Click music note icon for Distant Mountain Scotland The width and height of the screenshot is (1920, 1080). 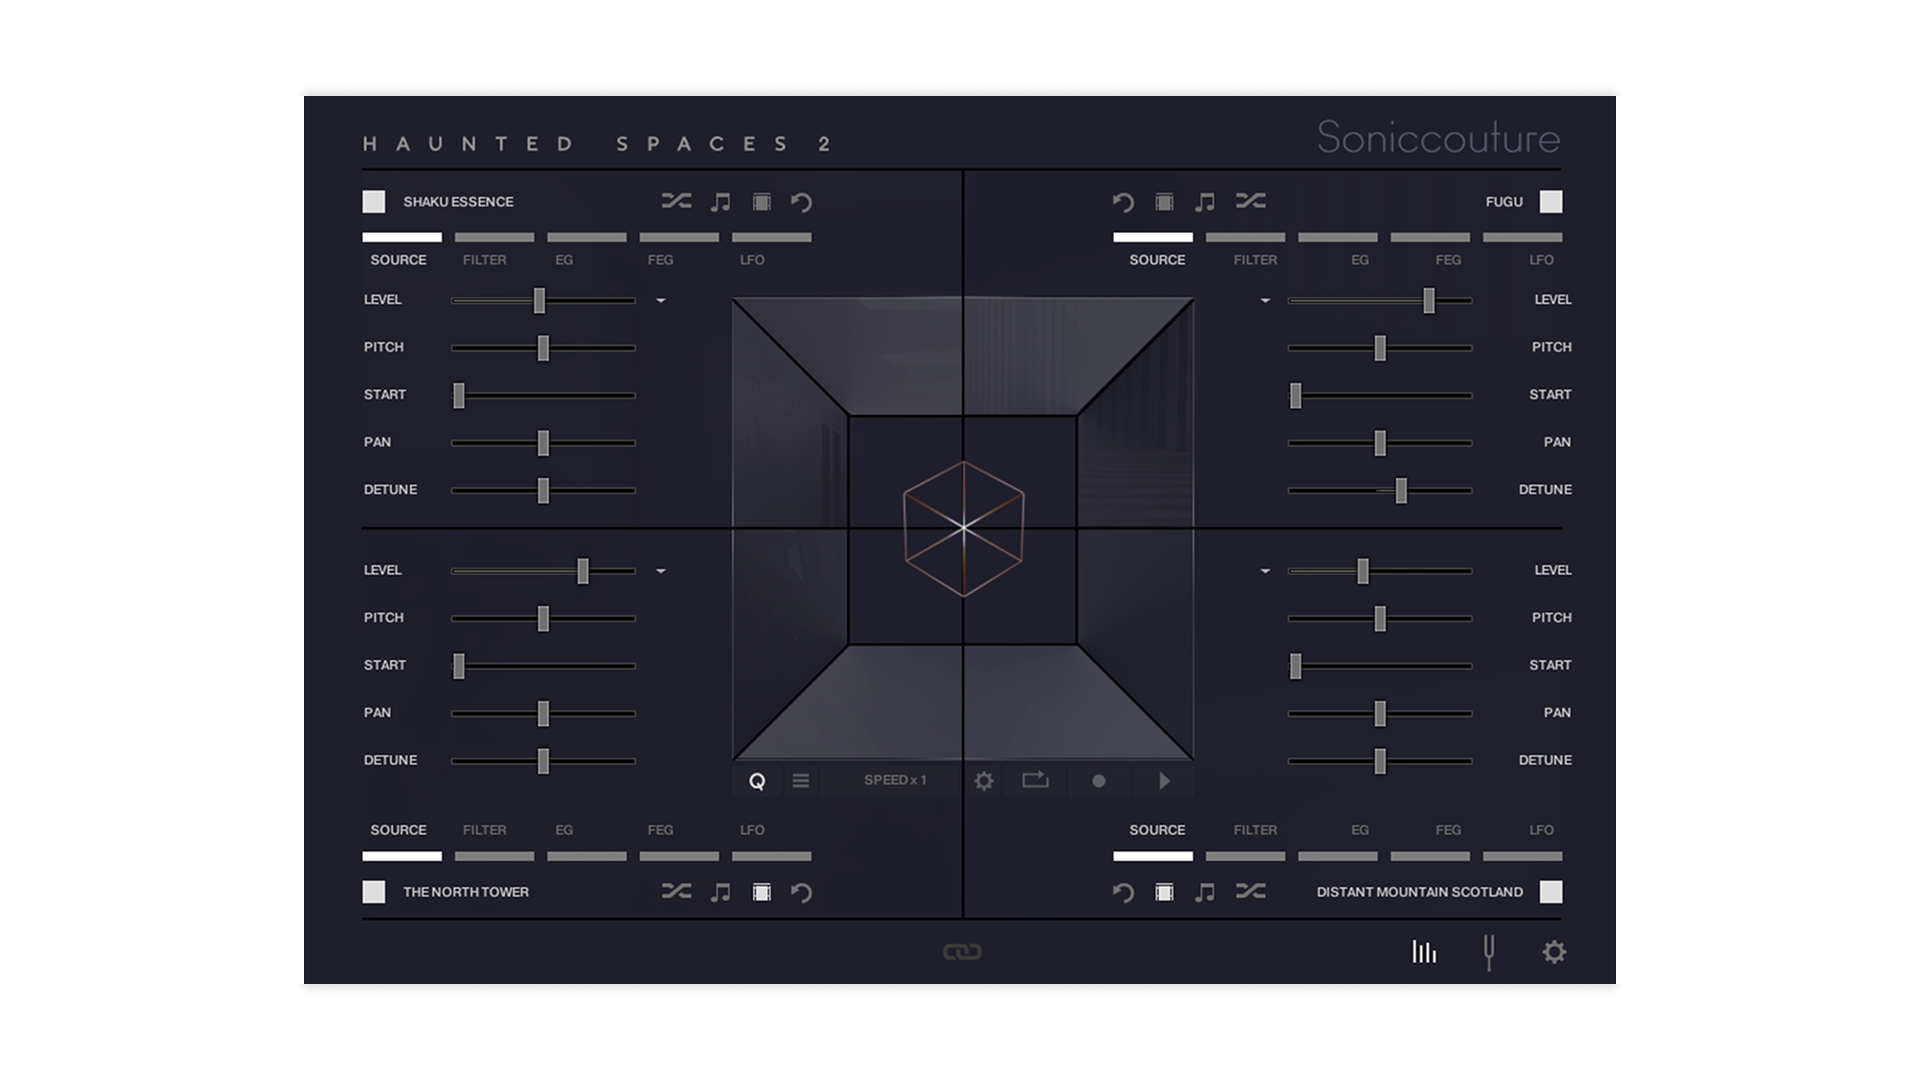click(x=1205, y=892)
